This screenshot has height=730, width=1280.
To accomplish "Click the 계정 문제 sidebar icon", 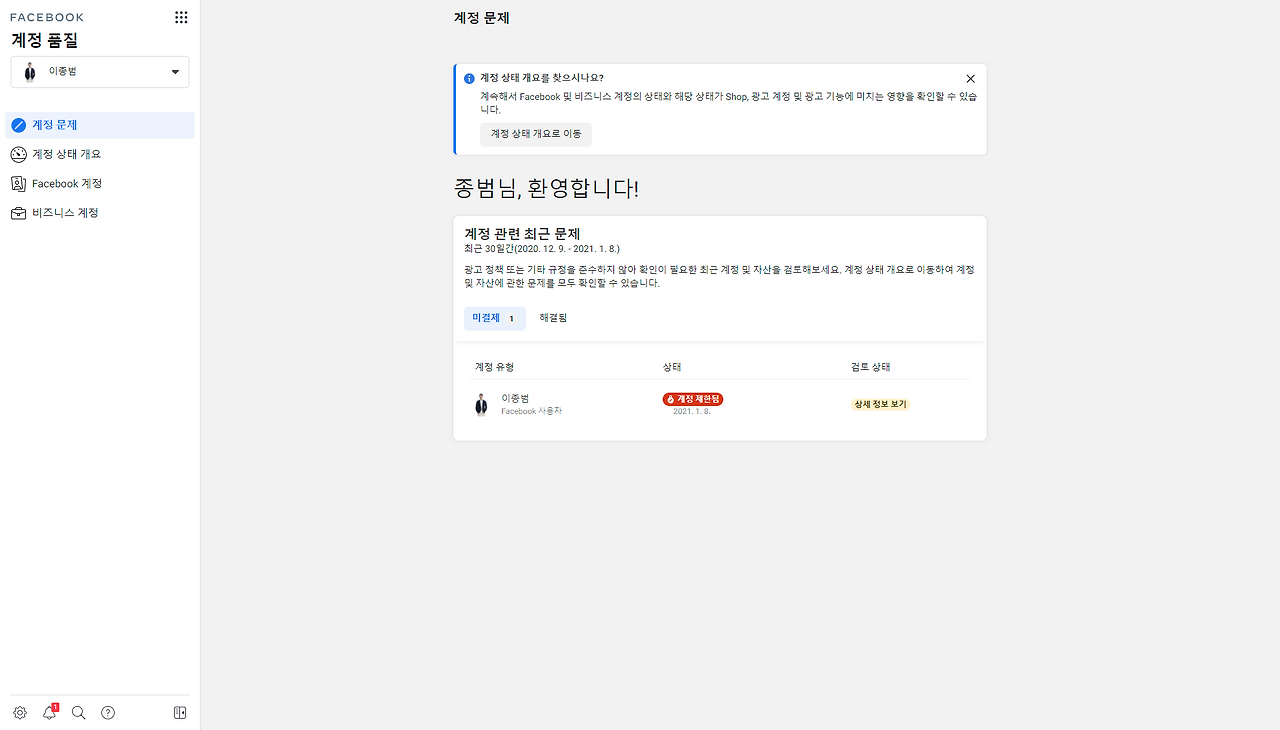I will click(18, 125).
